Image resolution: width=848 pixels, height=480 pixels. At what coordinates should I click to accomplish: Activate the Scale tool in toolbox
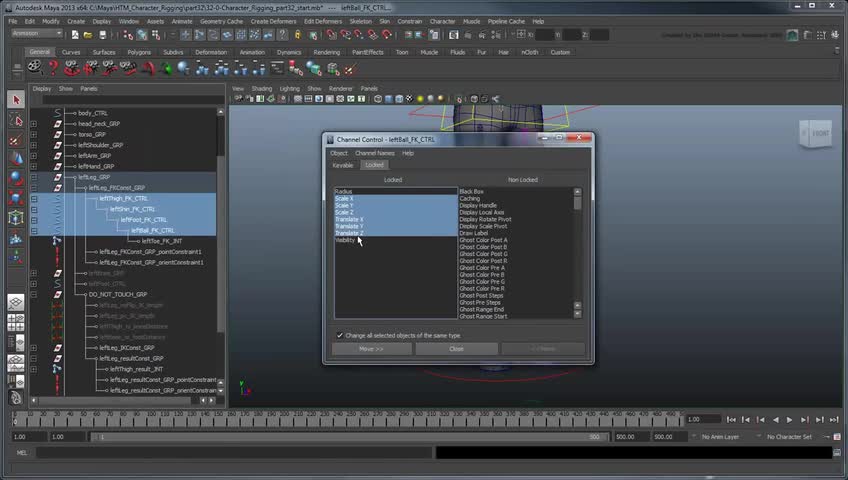coord(16,198)
